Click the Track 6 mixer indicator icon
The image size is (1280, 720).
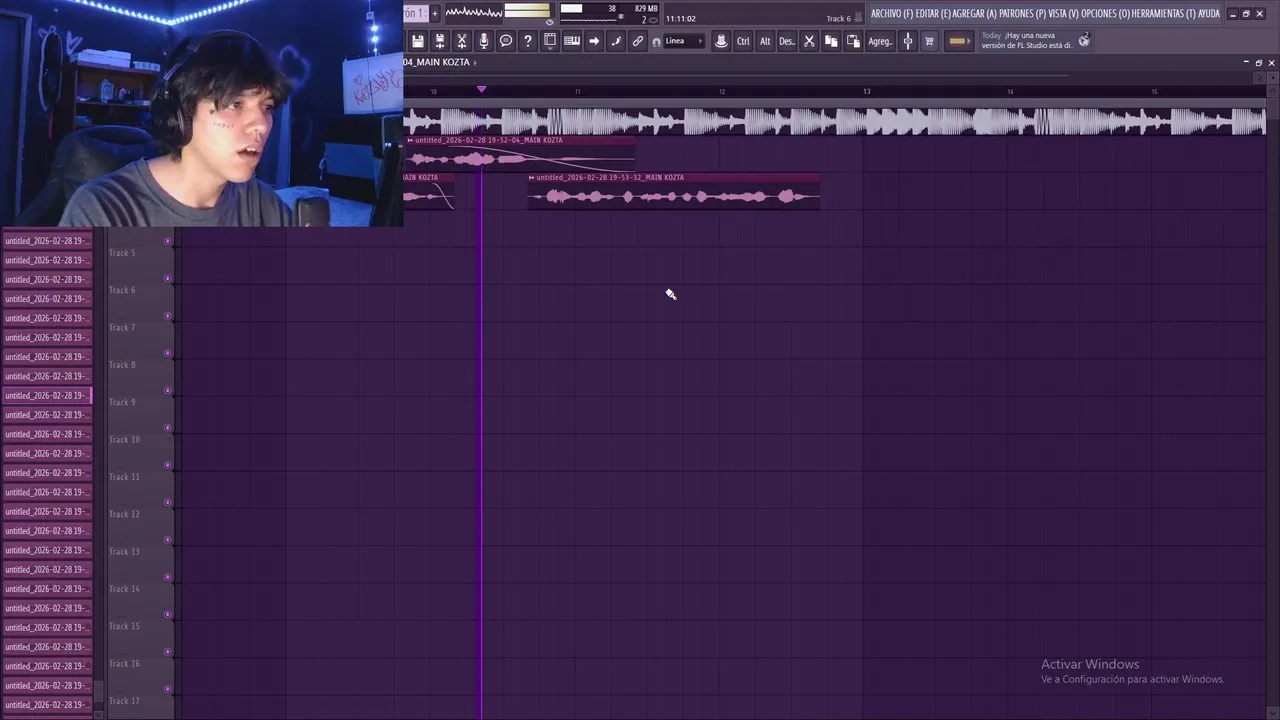point(858,18)
